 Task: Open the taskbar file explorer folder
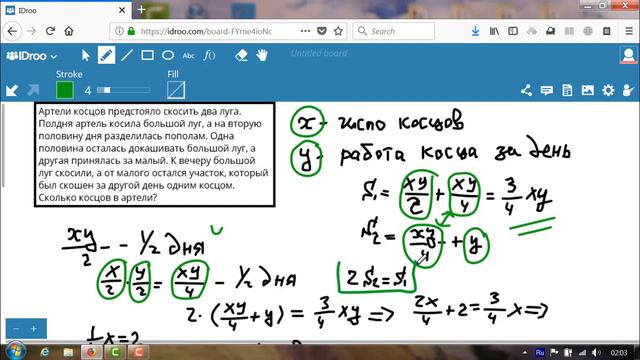68,352
